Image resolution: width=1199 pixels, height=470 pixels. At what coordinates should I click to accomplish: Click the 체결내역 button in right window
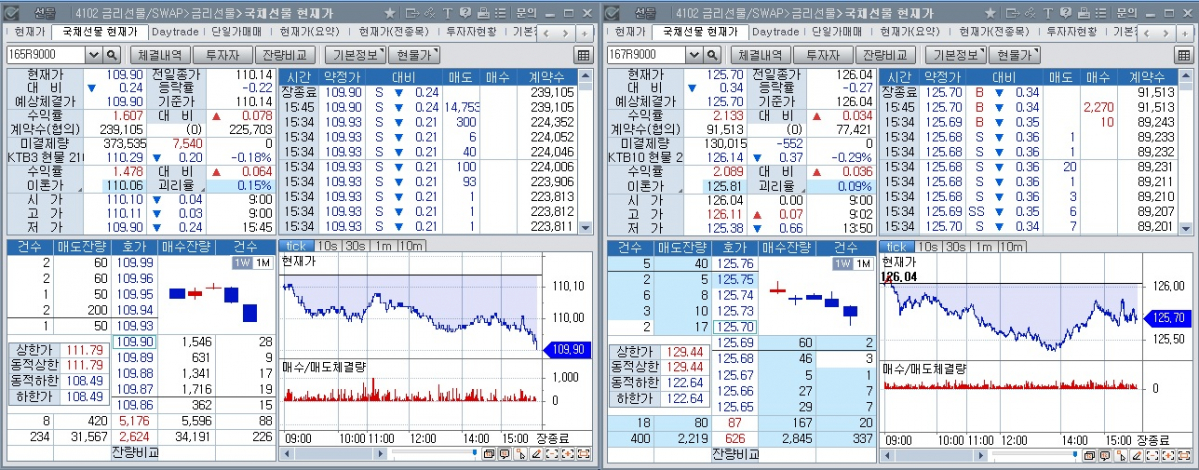point(759,54)
